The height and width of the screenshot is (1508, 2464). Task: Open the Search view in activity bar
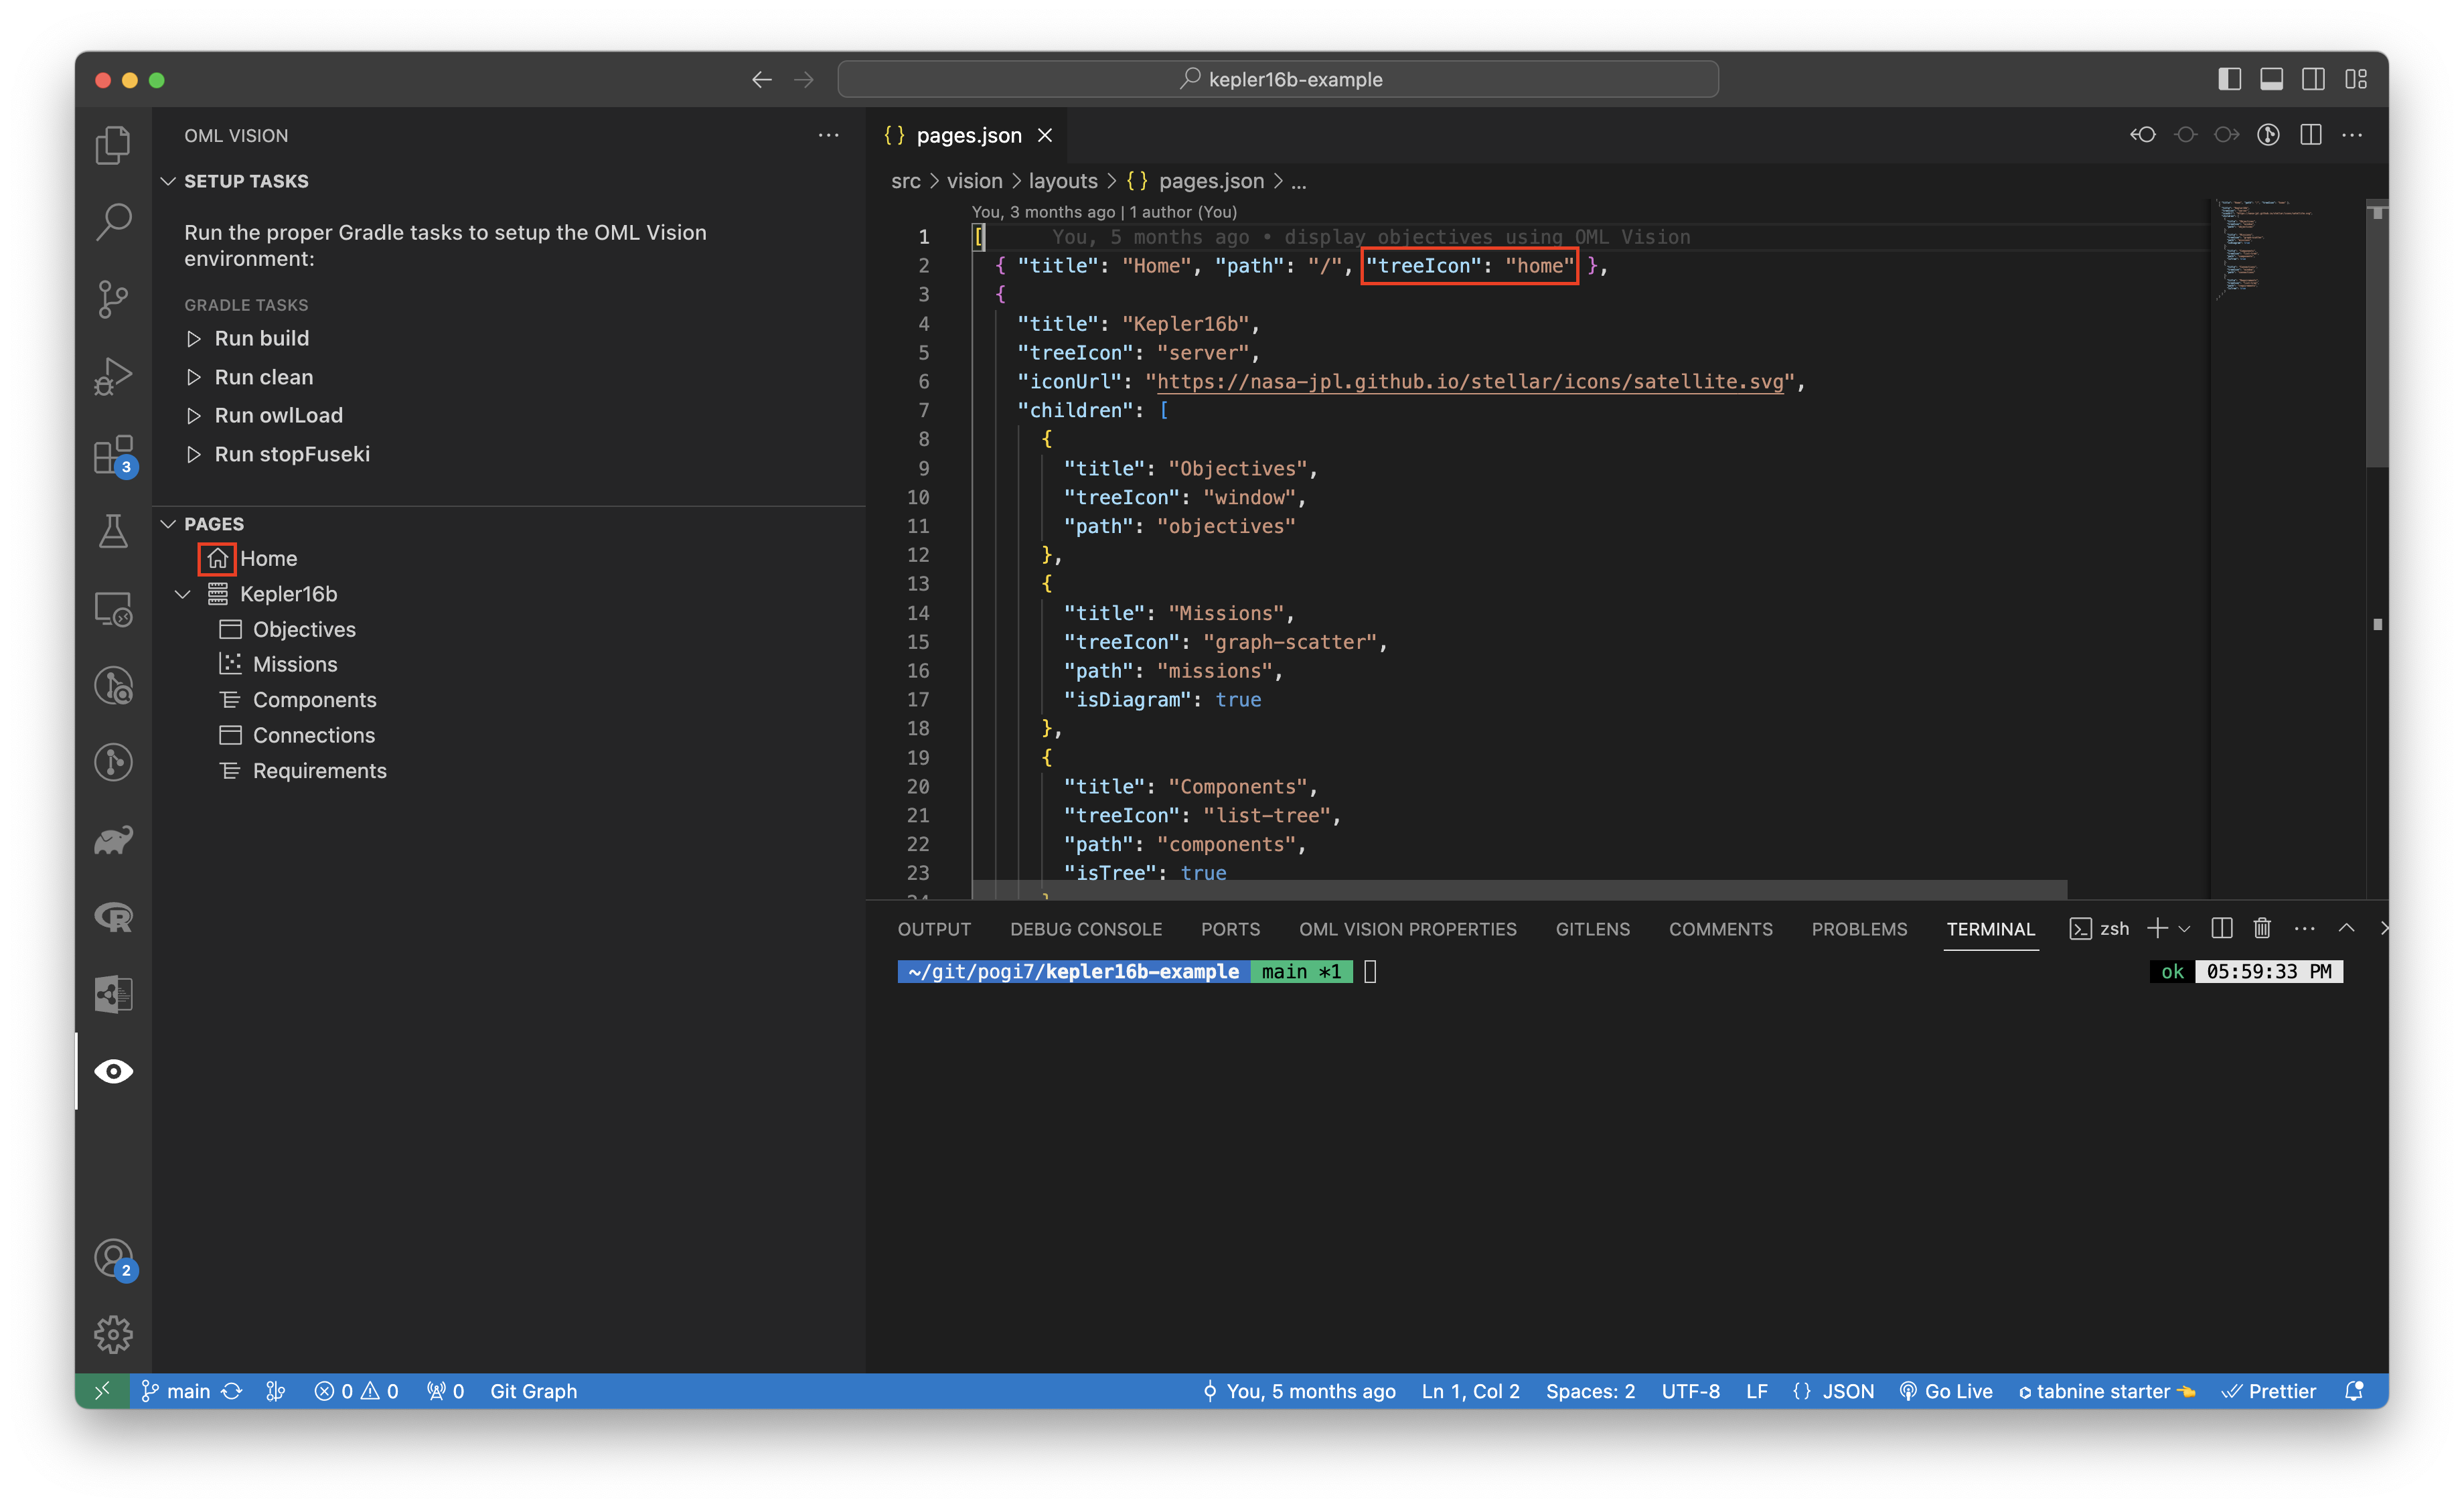point(113,222)
